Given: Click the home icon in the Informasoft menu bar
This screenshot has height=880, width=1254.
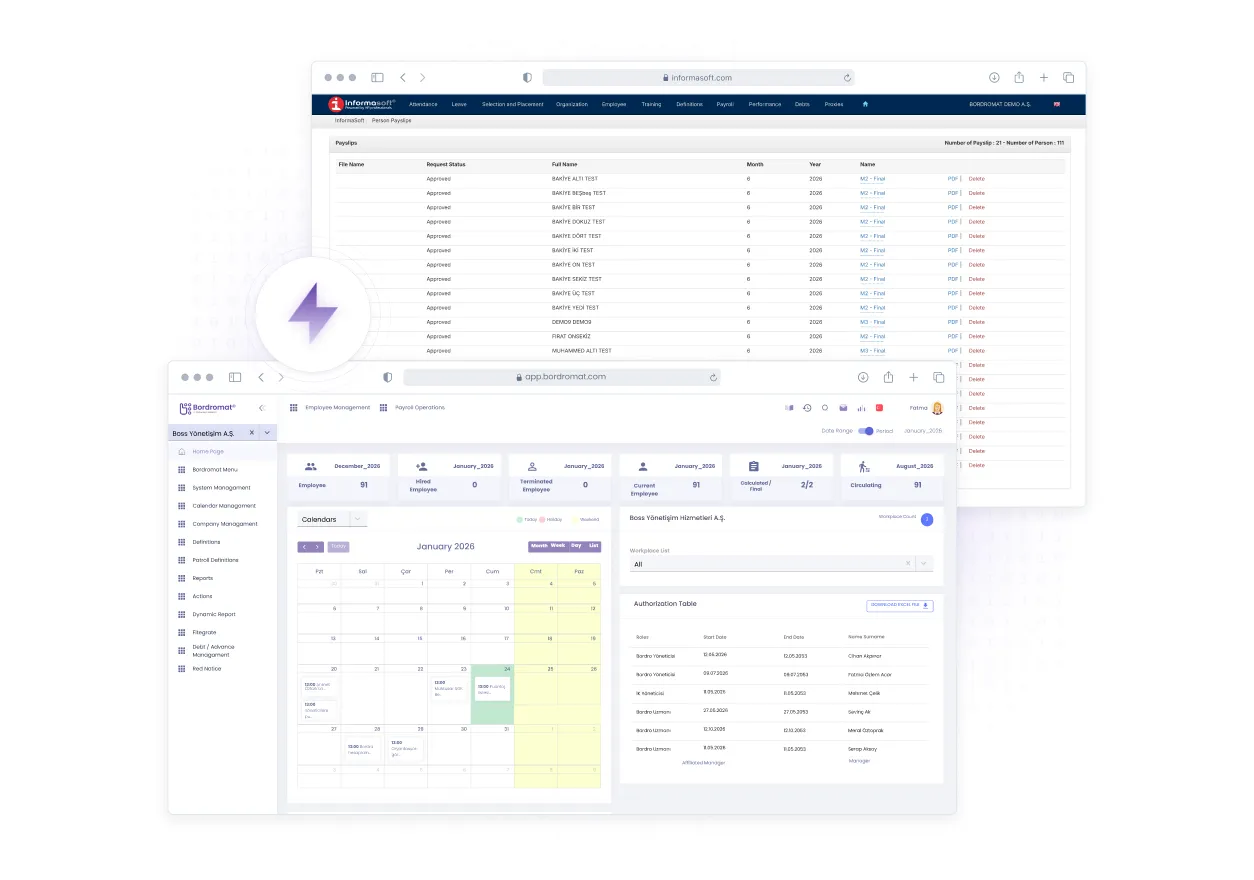Looking at the screenshot, I should pyautogui.click(x=864, y=104).
